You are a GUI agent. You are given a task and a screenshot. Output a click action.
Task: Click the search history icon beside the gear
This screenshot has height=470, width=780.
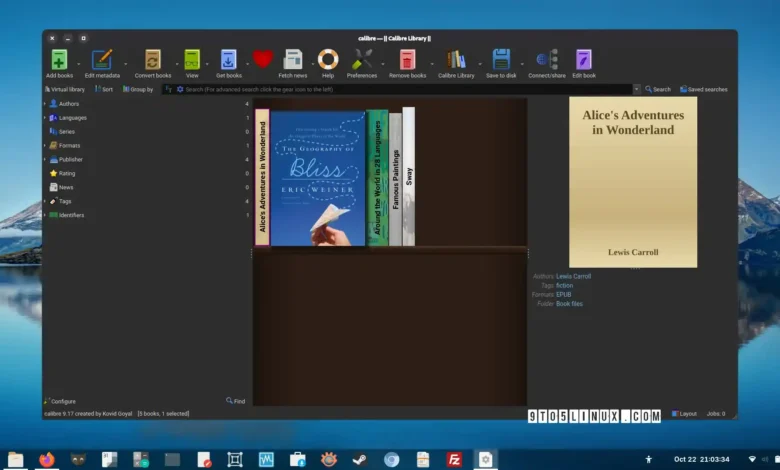click(169, 90)
